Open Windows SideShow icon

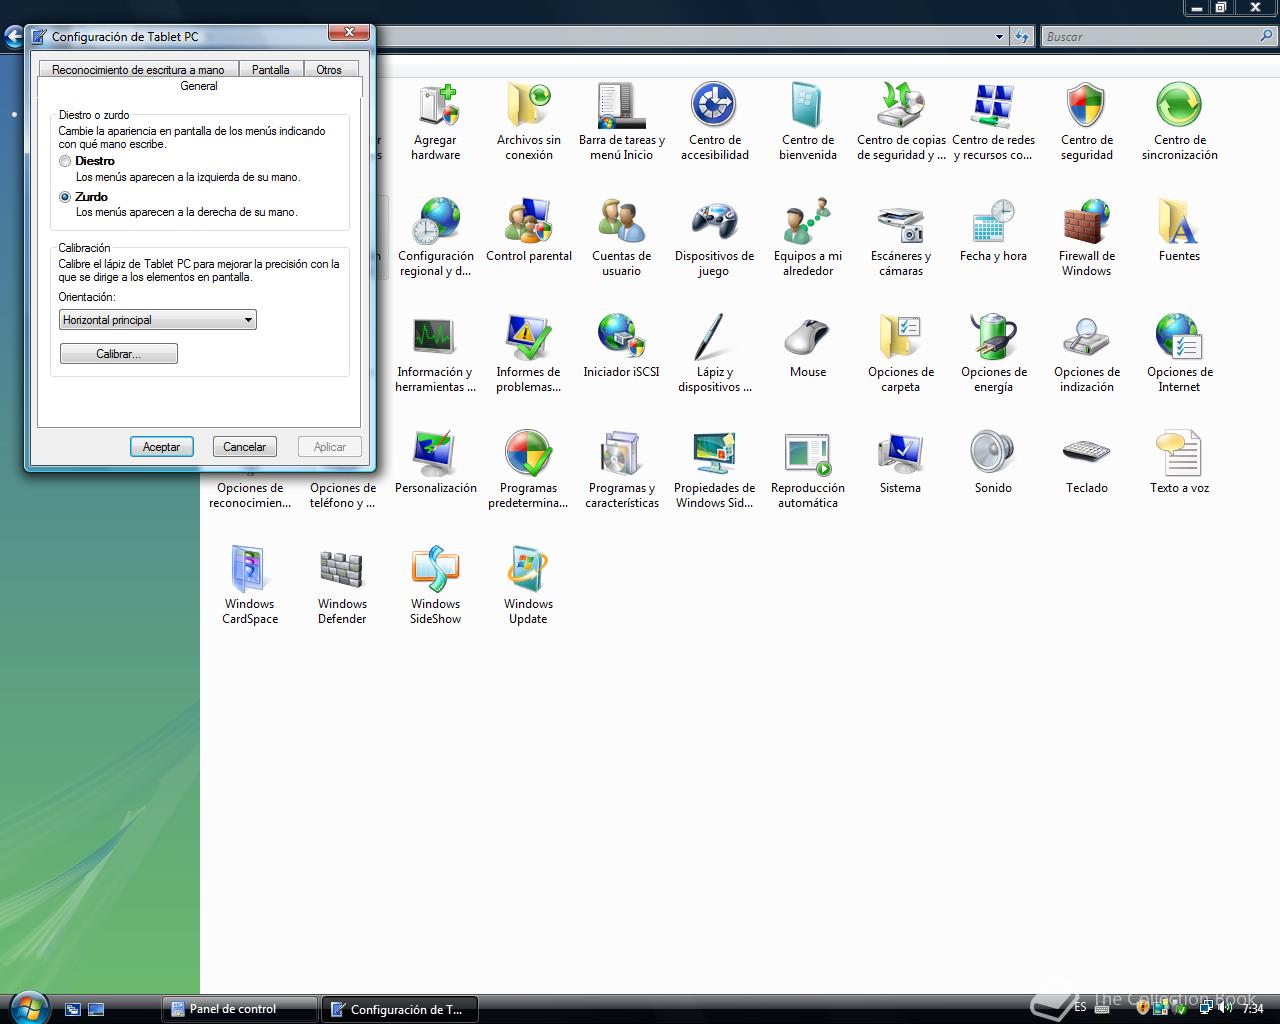point(436,570)
